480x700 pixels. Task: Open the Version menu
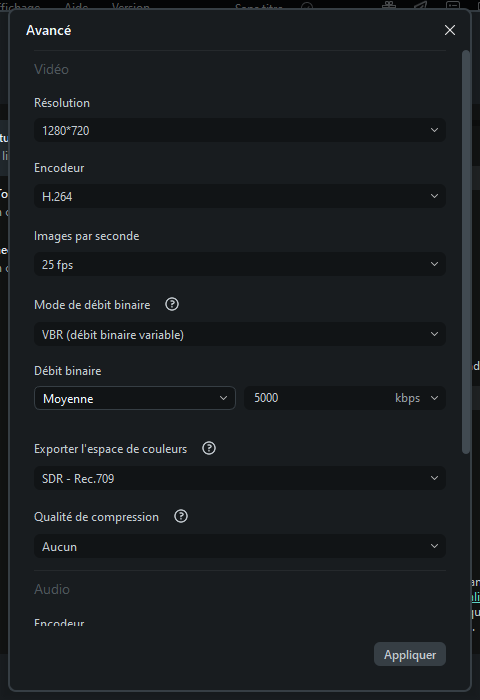tap(130, 6)
